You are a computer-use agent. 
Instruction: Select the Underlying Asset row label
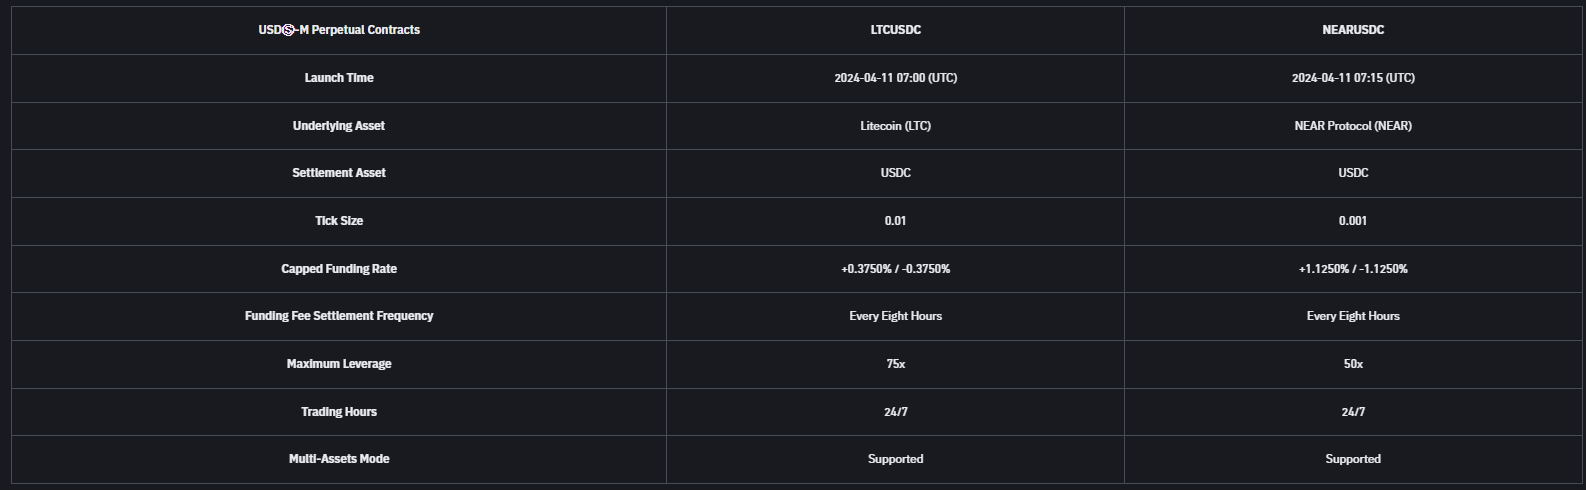(x=339, y=126)
